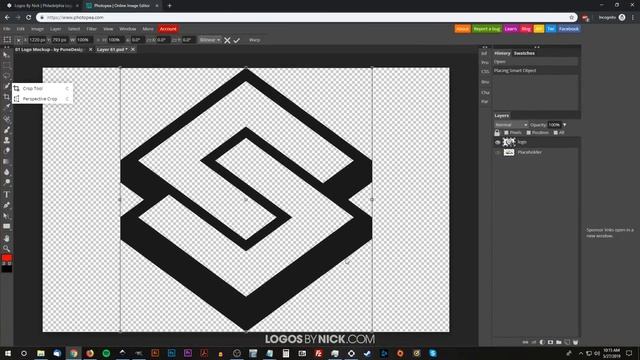Select the Eraser tool
The image size is (640, 360).
(x=7, y=151)
